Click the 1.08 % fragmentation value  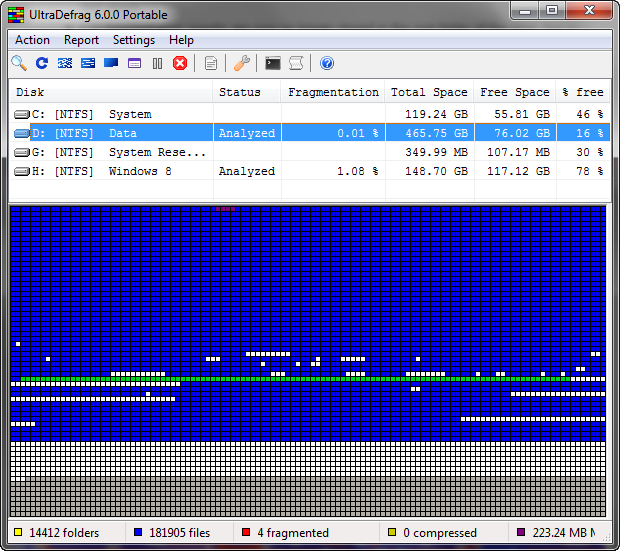pyautogui.click(x=358, y=171)
